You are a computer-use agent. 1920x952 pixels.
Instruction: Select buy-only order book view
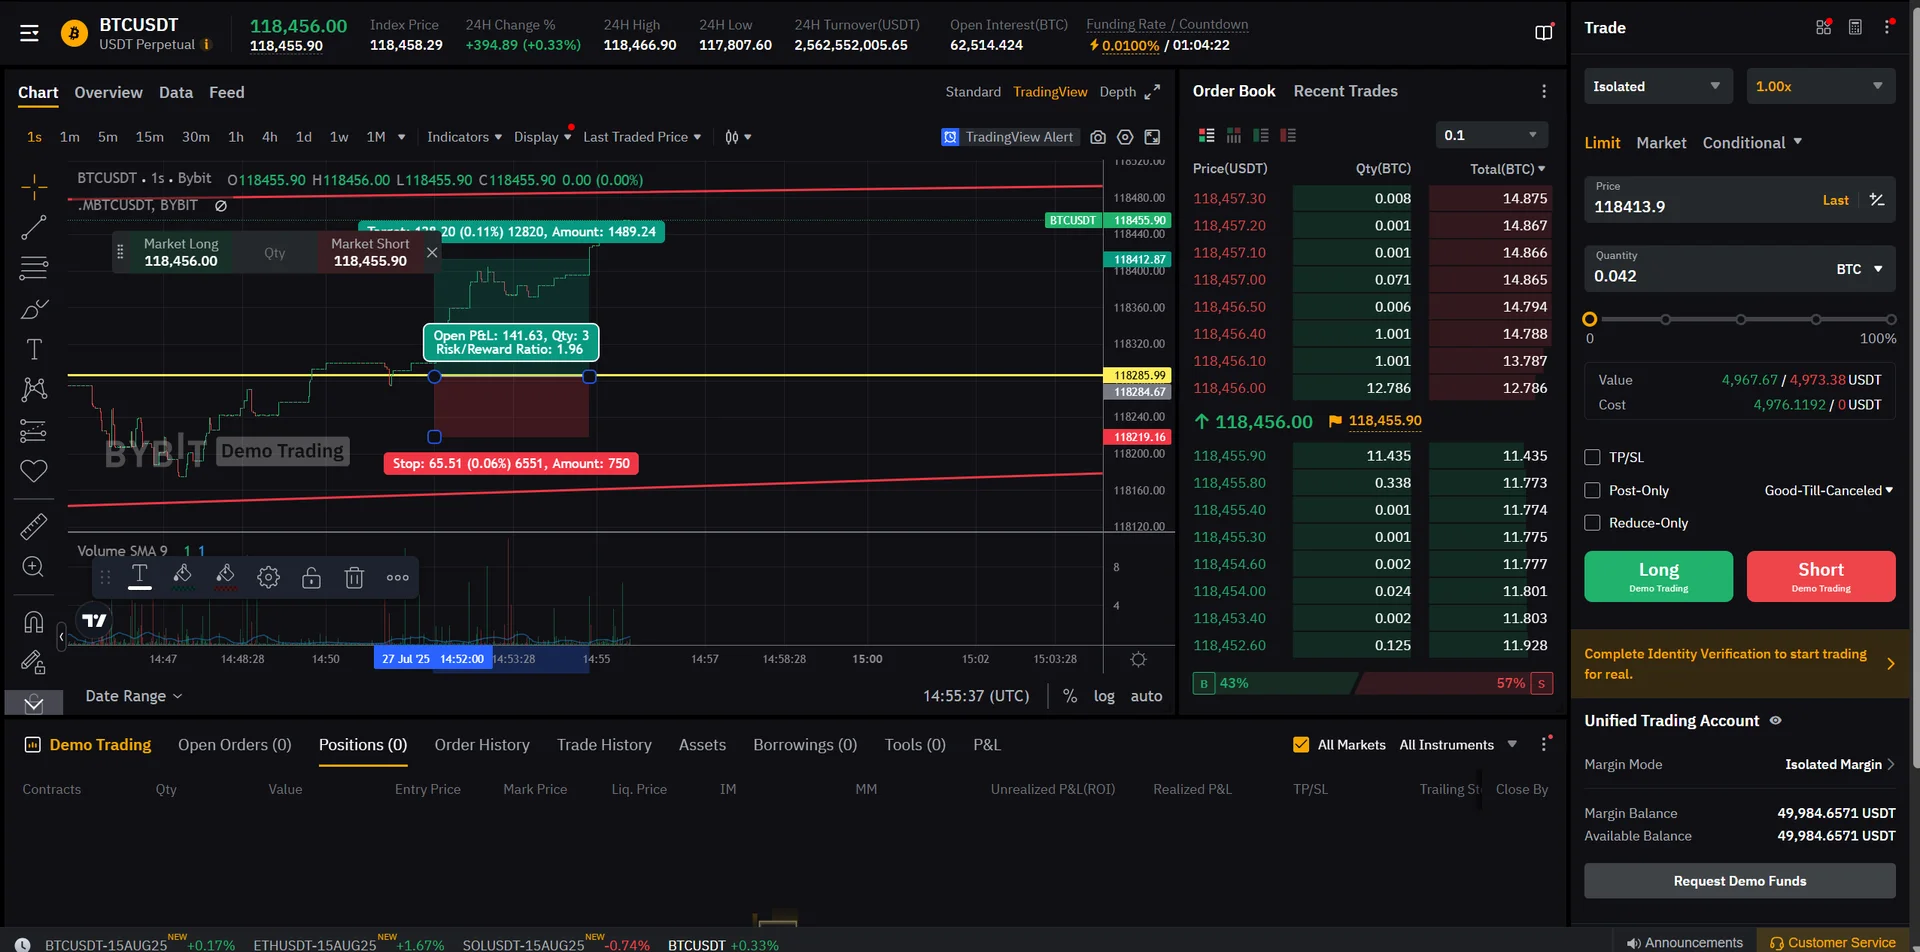[1261, 135]
